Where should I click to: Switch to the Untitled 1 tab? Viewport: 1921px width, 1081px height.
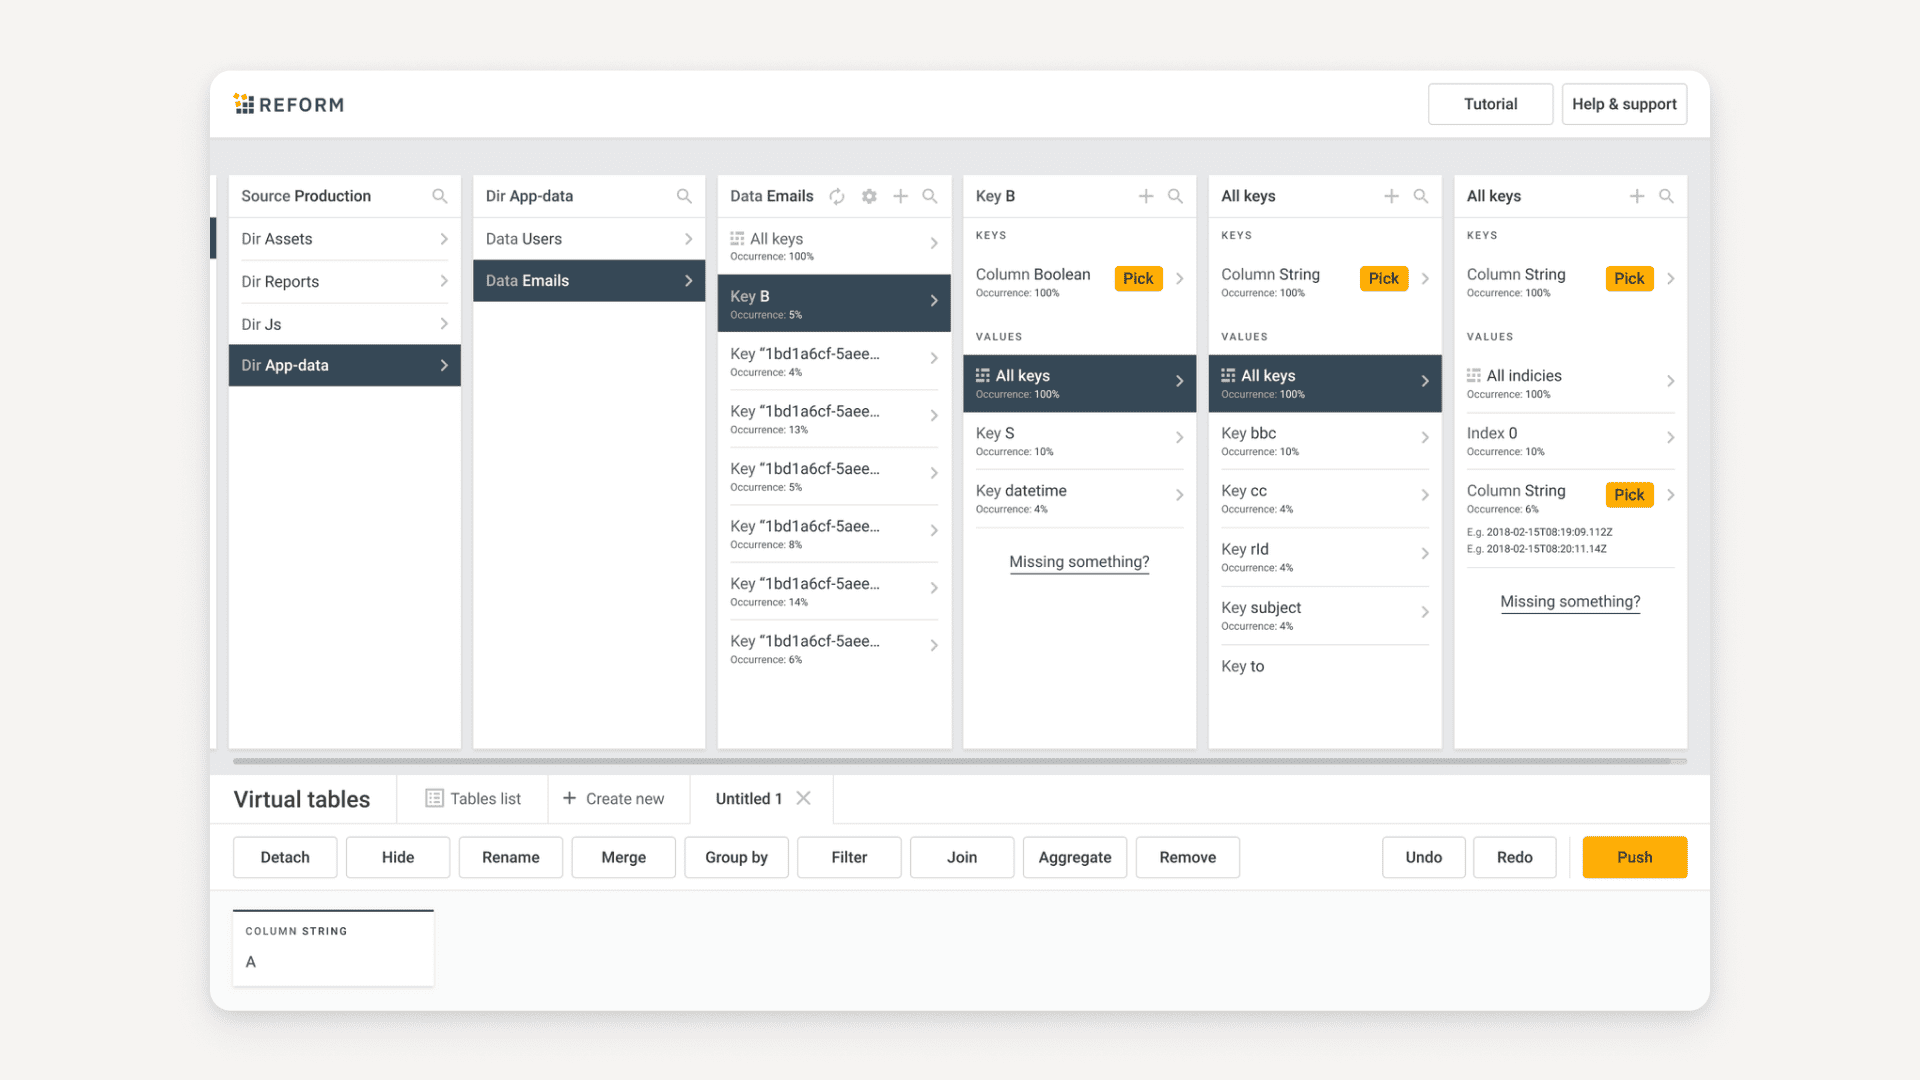click(747, 798)
